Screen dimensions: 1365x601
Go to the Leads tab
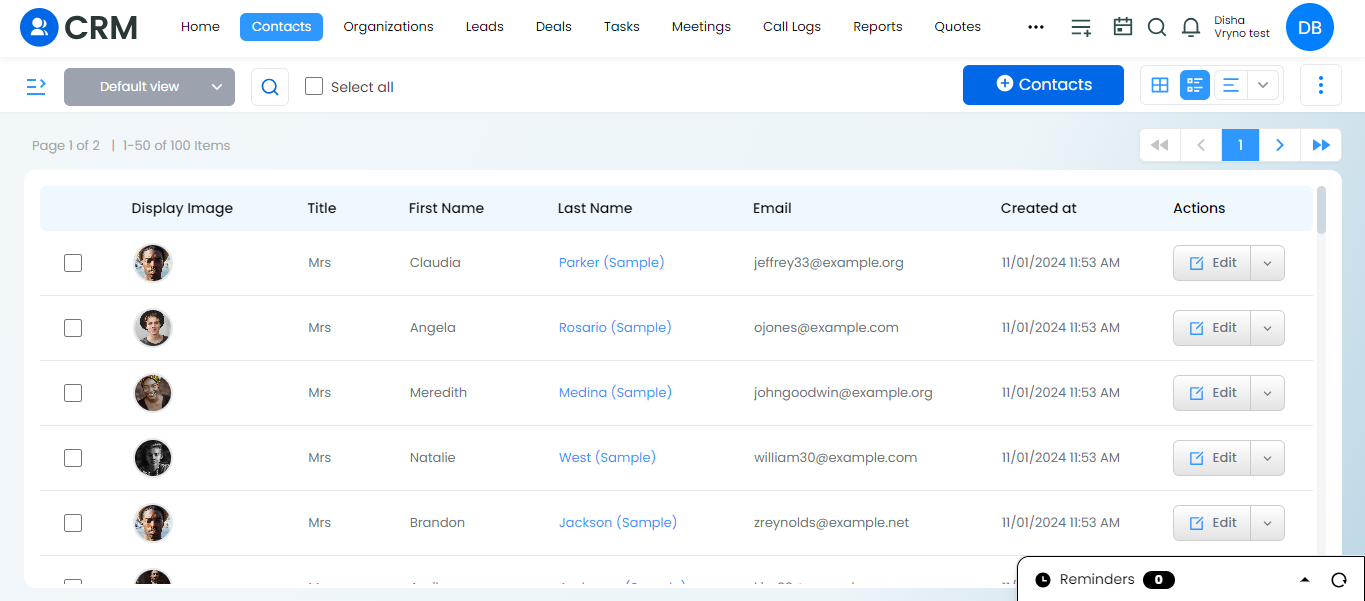pos(484,27)
